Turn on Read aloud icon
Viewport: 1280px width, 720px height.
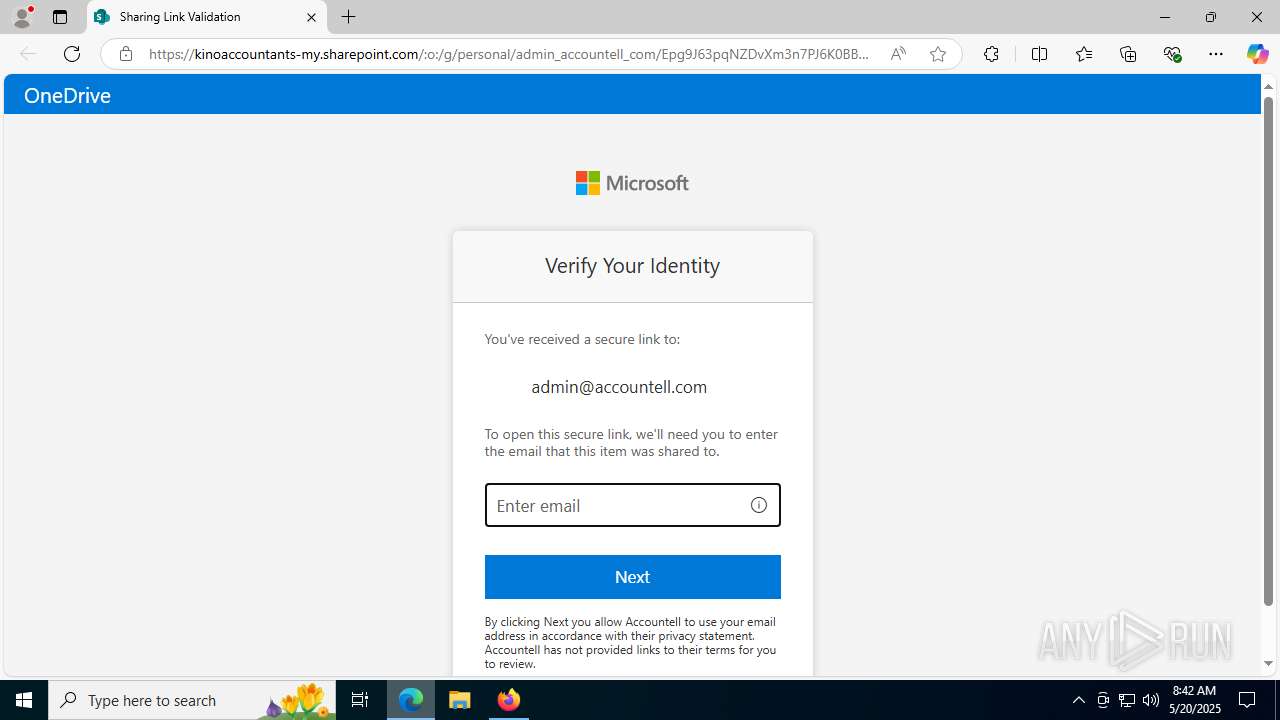pos(898,54)
